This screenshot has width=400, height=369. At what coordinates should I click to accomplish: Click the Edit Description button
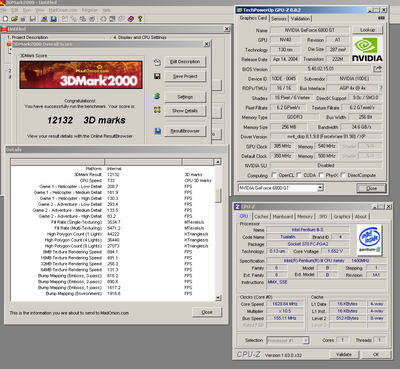pyautogui.click(x=185, y=62)
